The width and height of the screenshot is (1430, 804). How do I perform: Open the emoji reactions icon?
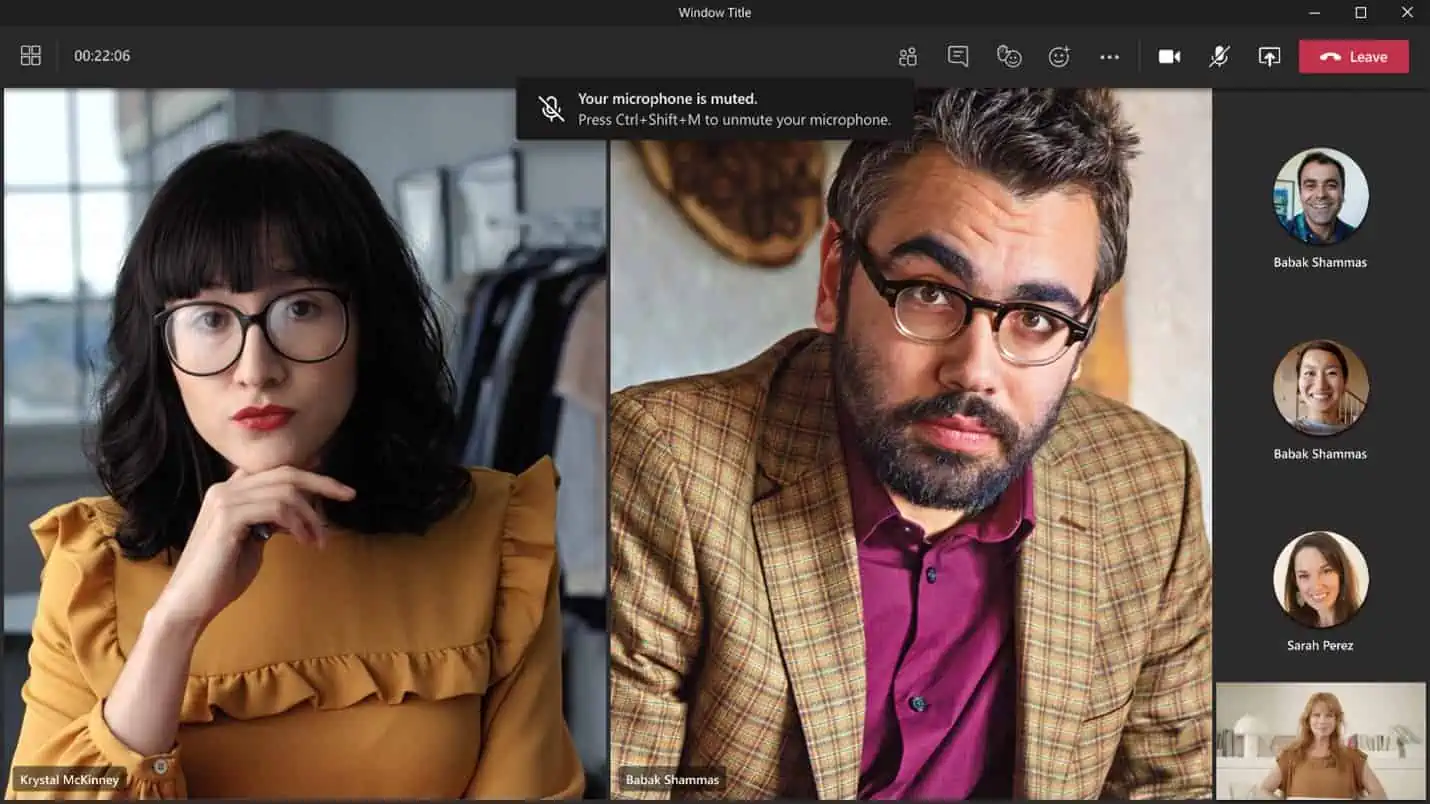[1059, 57]
